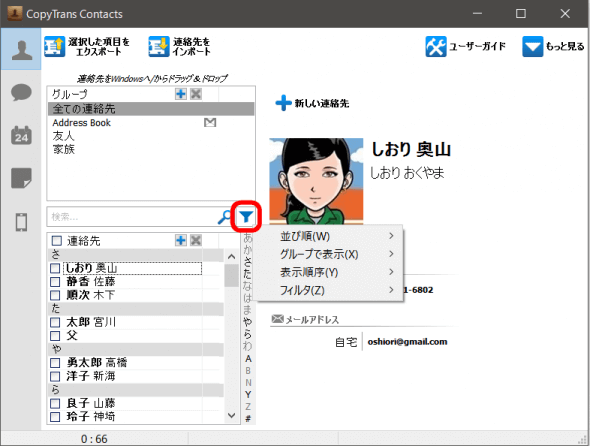590x446 pixels.
Task: Toggle the select-all 連絡先 checkbox
Action: [57, 241]
